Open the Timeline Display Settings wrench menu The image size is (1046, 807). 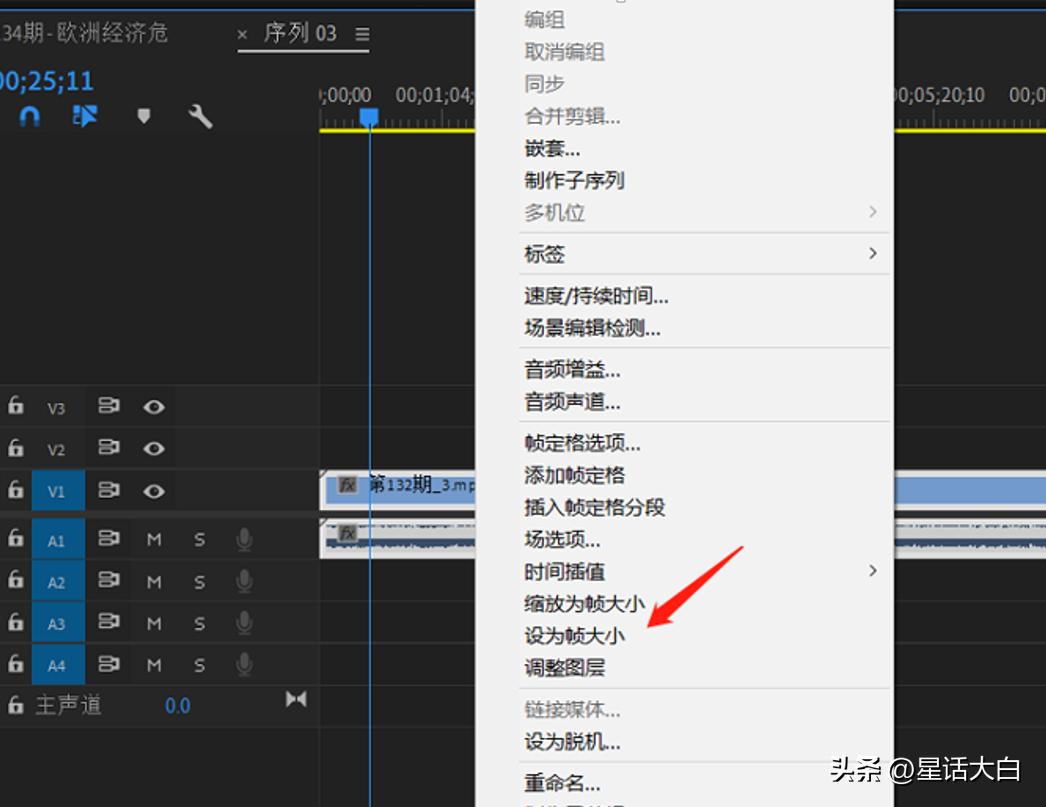click(200, 116)
